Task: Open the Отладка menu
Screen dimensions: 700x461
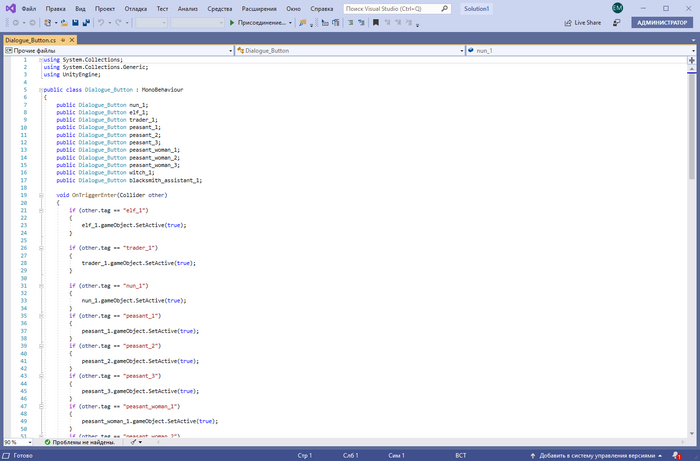Action: tap(136, 8)
